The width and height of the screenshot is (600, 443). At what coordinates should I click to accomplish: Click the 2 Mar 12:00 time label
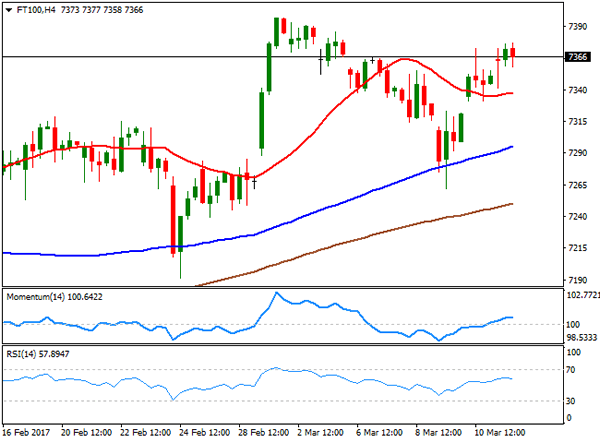click(320, 433)
